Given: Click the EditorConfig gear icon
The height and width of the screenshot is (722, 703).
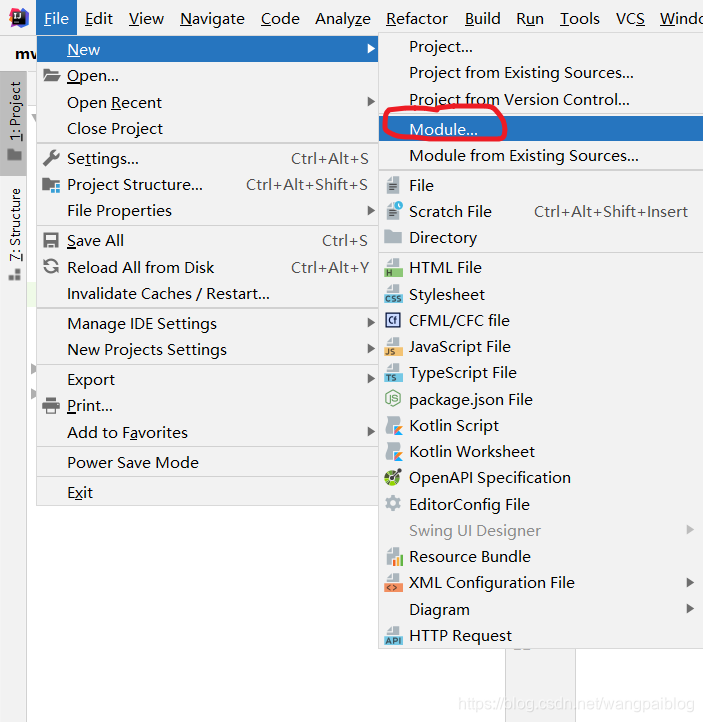Looking at the screenshot, I should [x=393, y=503].
